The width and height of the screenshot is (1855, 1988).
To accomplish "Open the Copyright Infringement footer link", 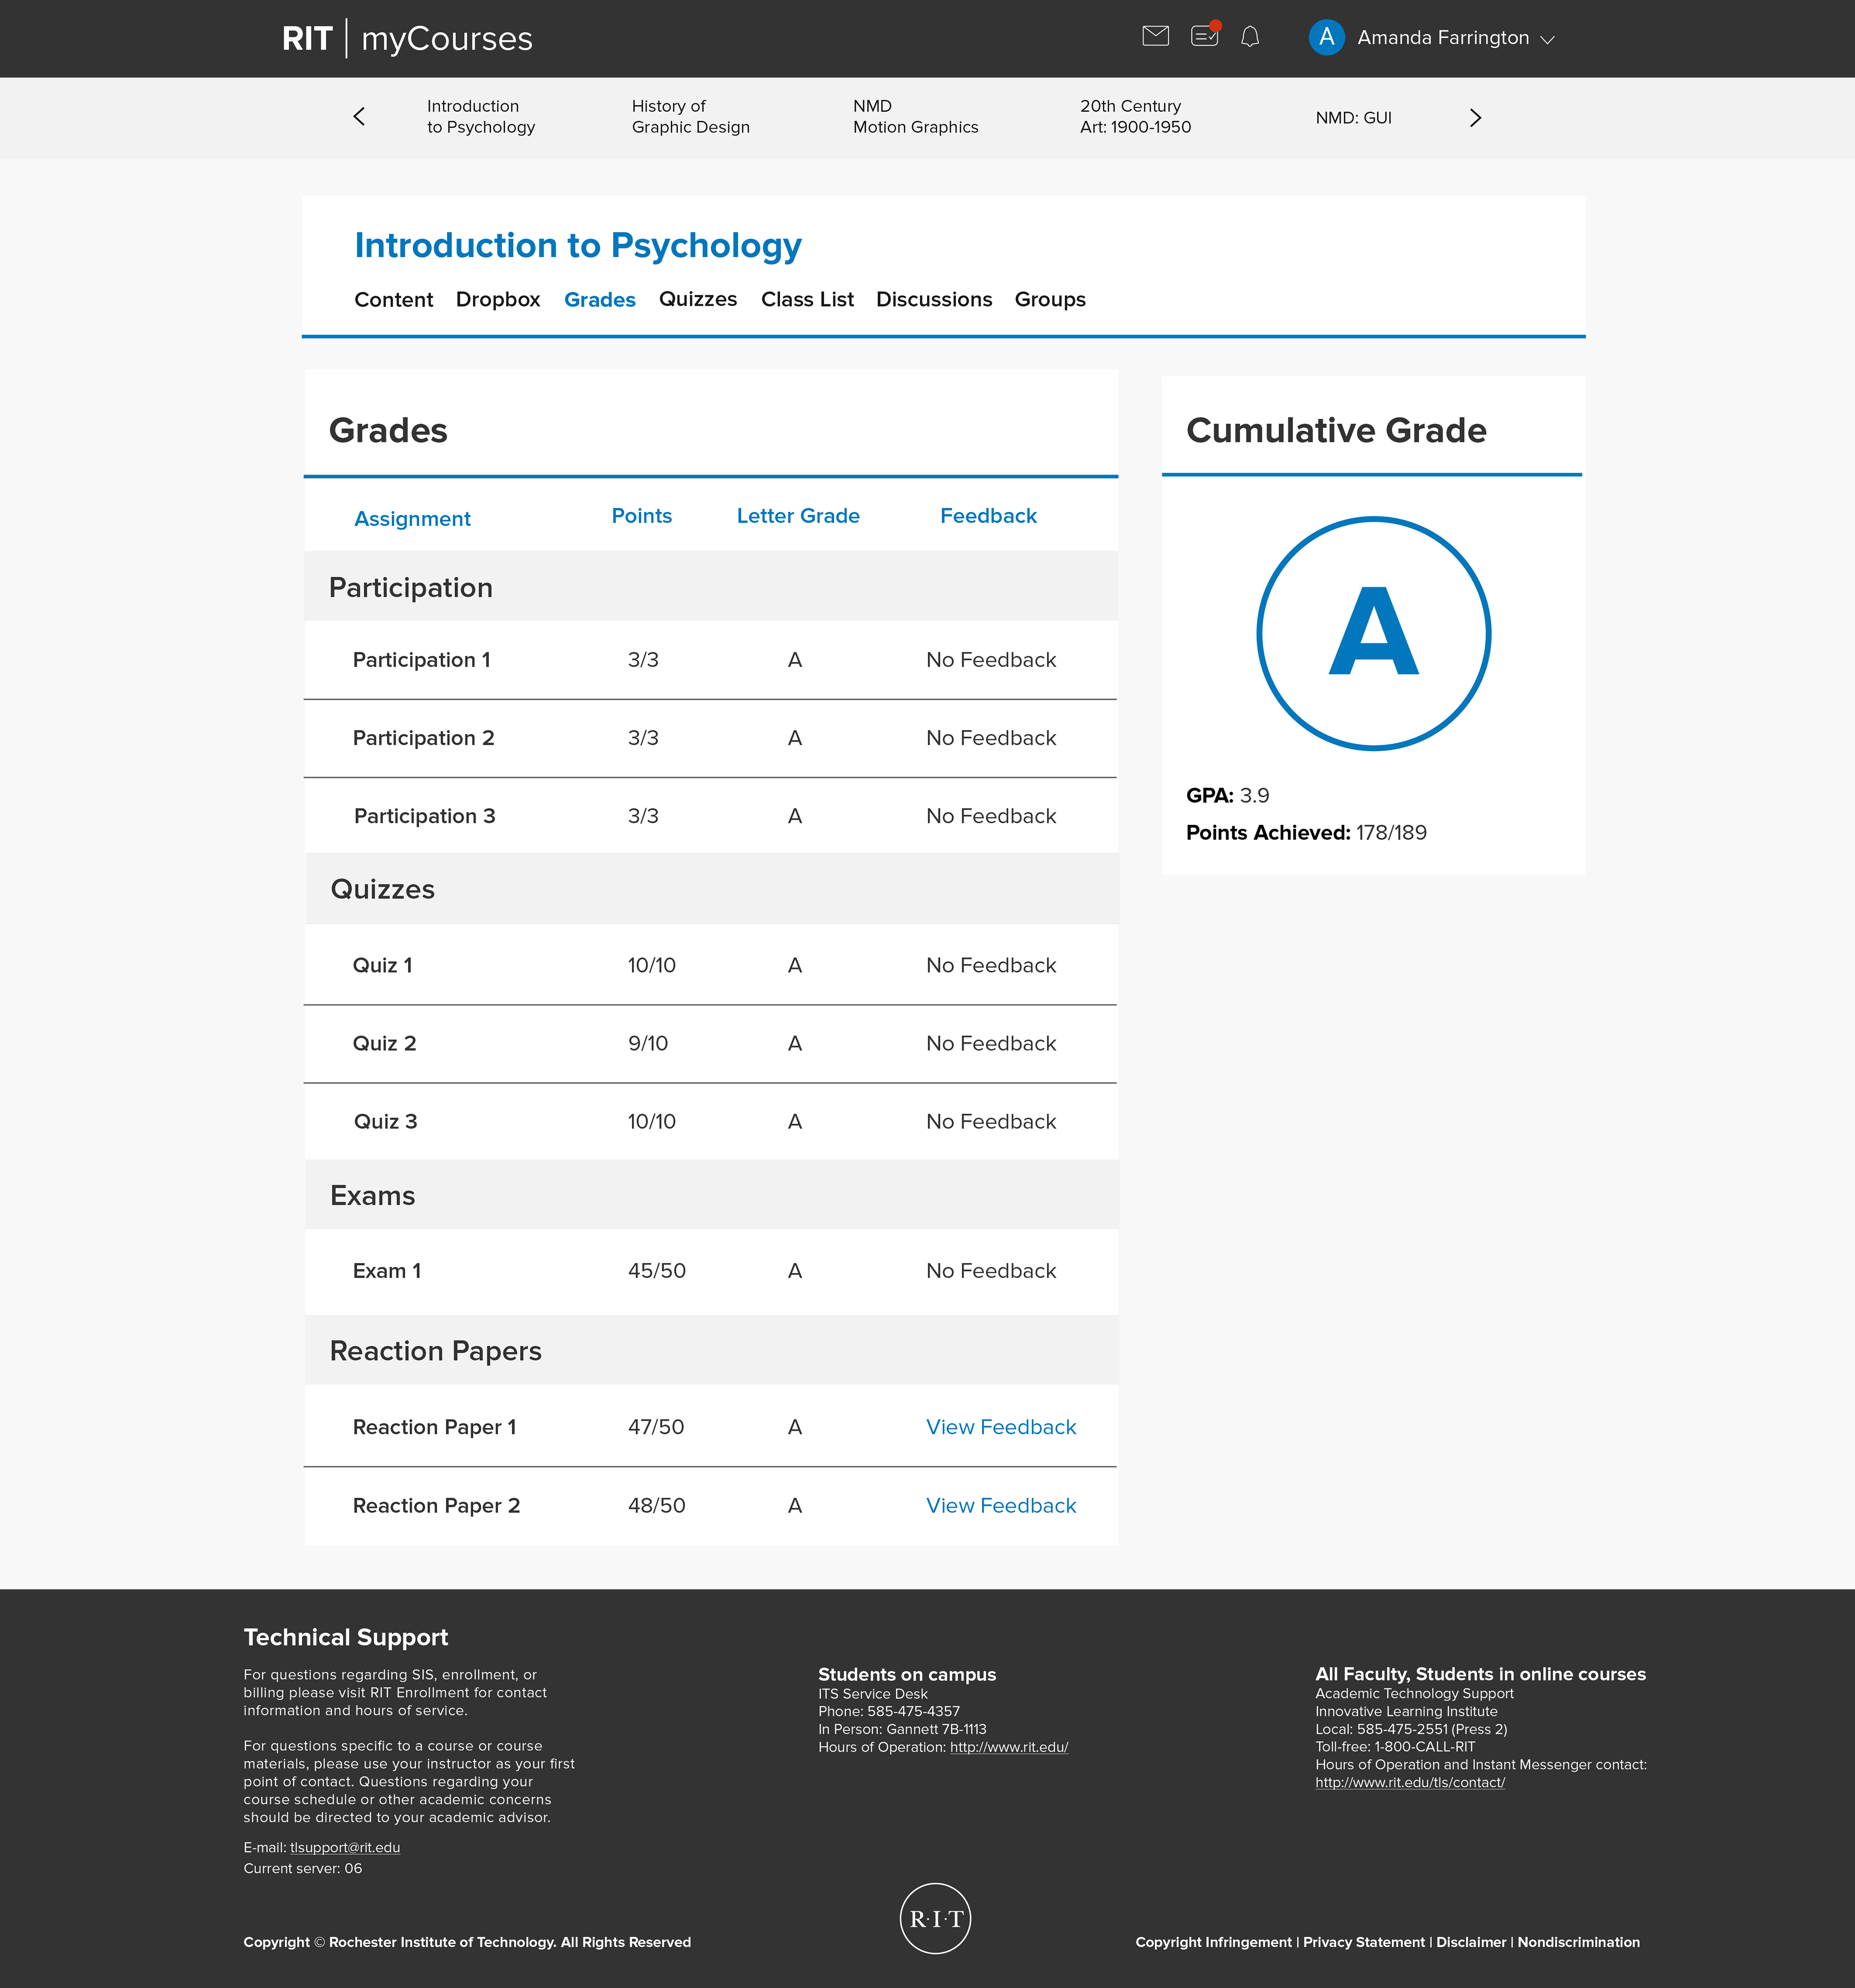I will [x=1213, y=1942].
